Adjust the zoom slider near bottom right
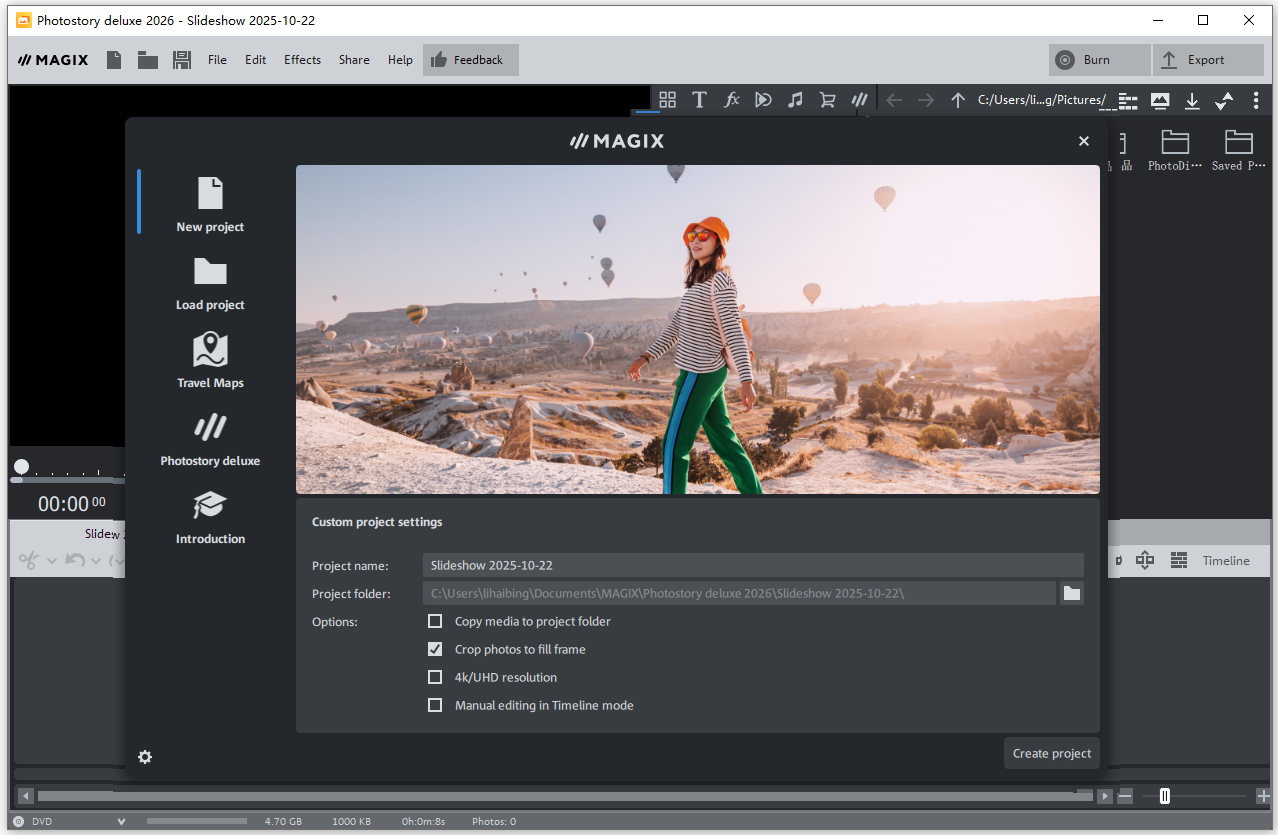This screenshot has width=1278, height=835. pyautogui.click(x=1165, y=796)
